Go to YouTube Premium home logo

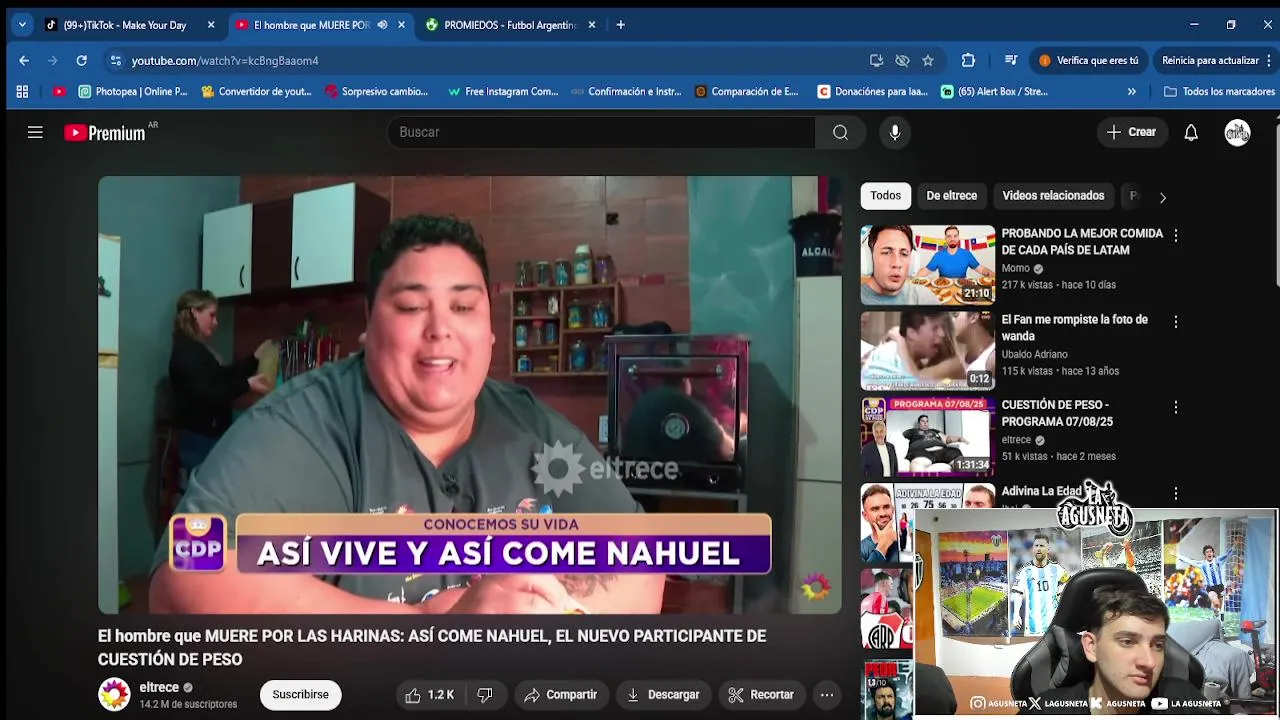[x=105, y=132]
